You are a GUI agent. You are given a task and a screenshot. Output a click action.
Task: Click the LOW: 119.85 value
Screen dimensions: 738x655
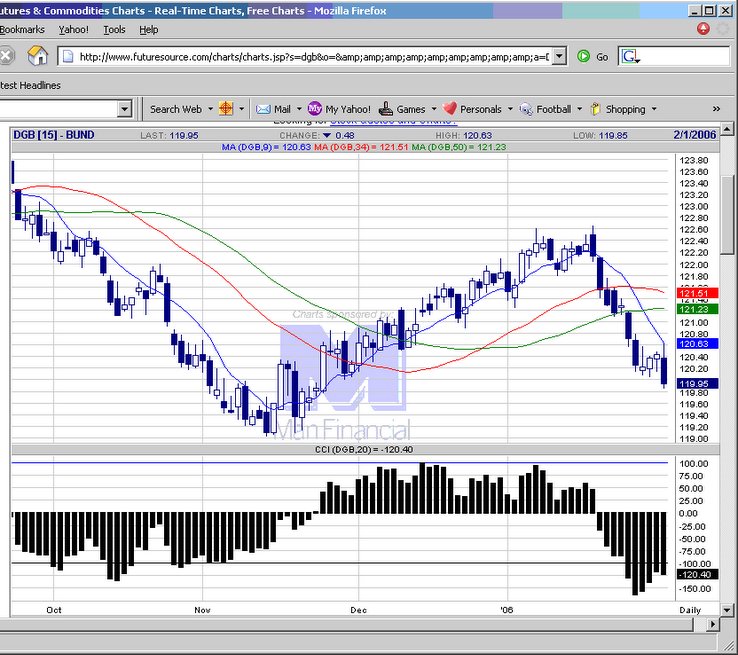click(600, 136)
